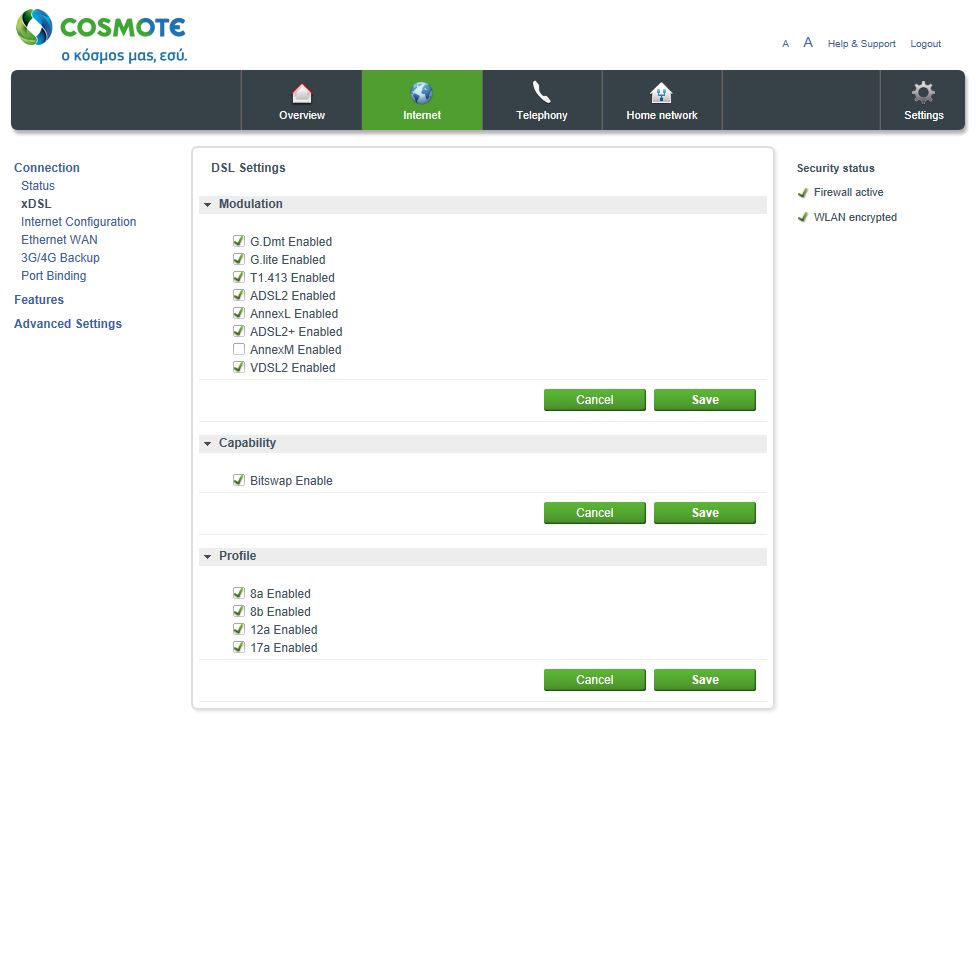Enable AnnexM Enabled checkbox
This screenshot has width=979, height=968.
tap(239, 349)
